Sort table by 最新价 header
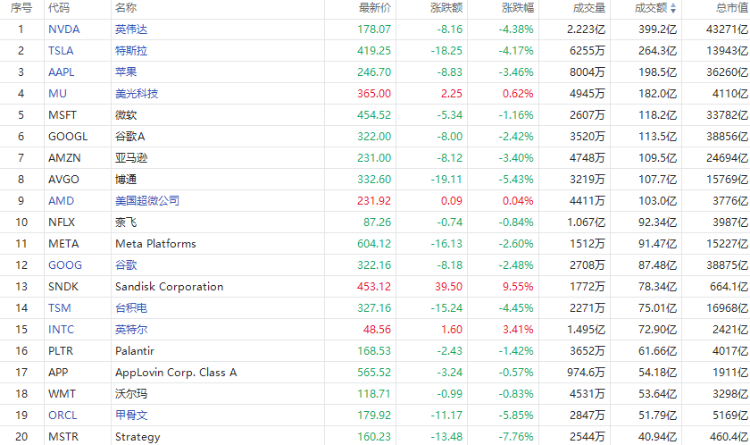Viewport: 750px width, 445px height. 375,8
